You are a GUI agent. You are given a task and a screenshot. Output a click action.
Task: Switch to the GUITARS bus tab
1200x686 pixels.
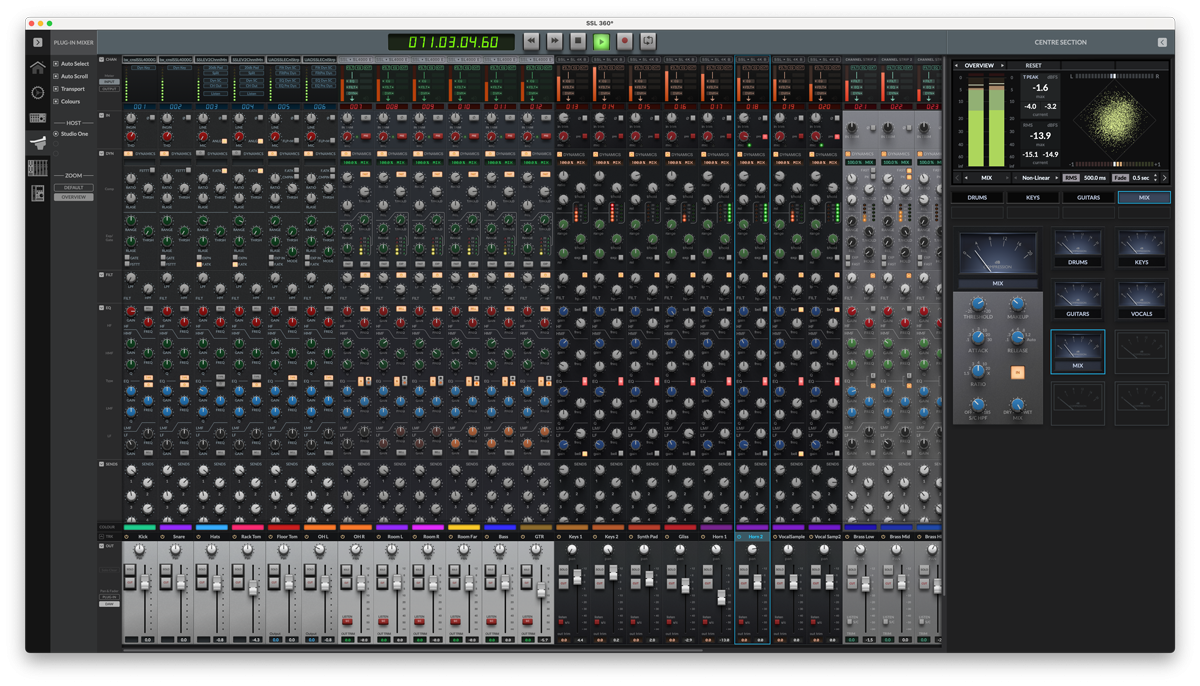(x=1088, y=198)
